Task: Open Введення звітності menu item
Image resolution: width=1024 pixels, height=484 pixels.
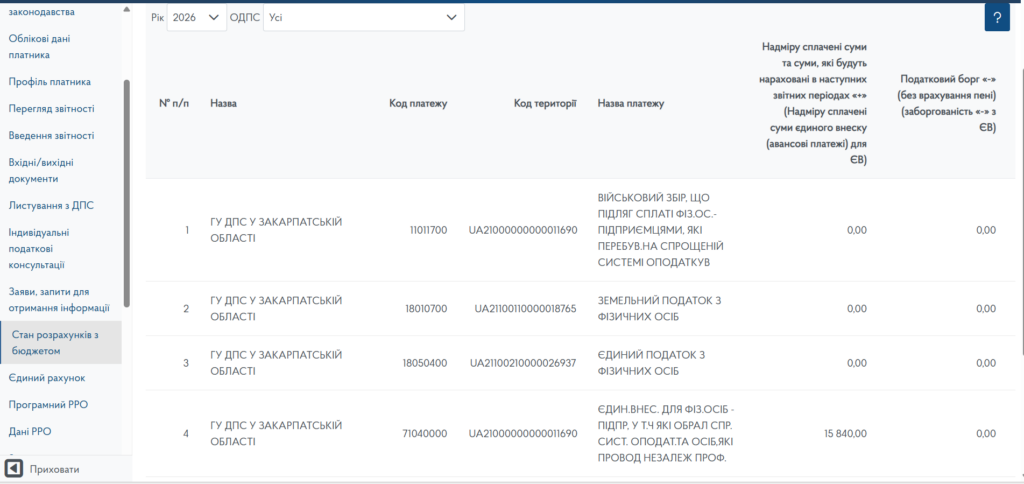Action: (x=51, y=136)
